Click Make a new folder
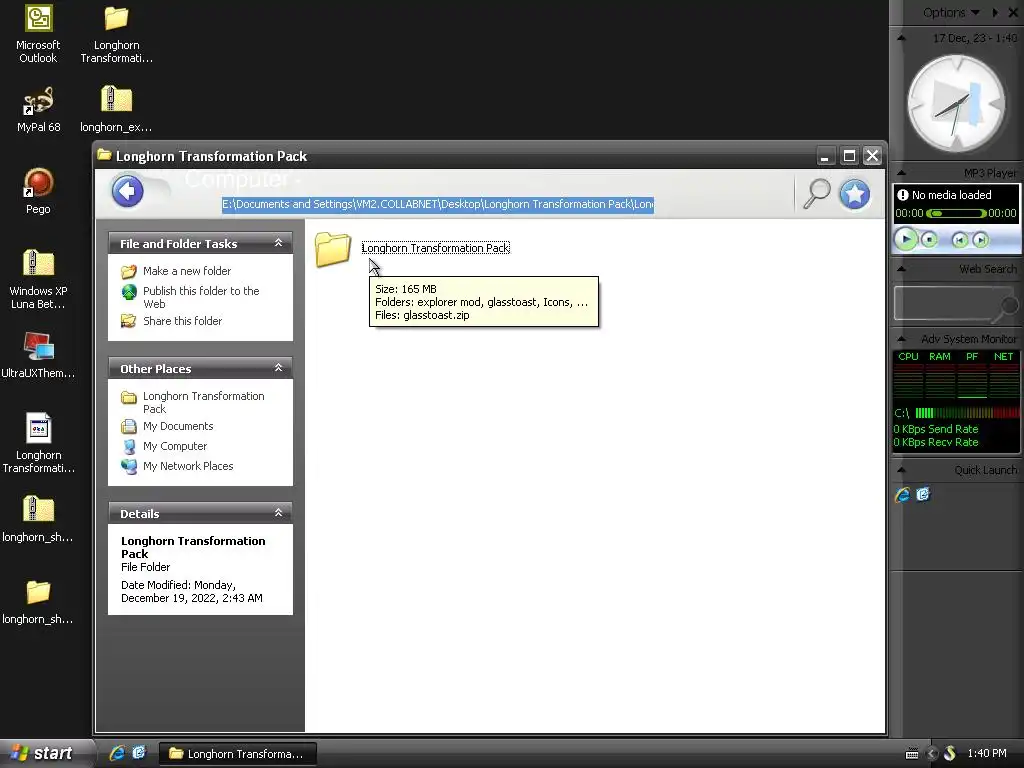Image resolution: width=1024 pixels, height=768 pixels. tap(187, 271)
